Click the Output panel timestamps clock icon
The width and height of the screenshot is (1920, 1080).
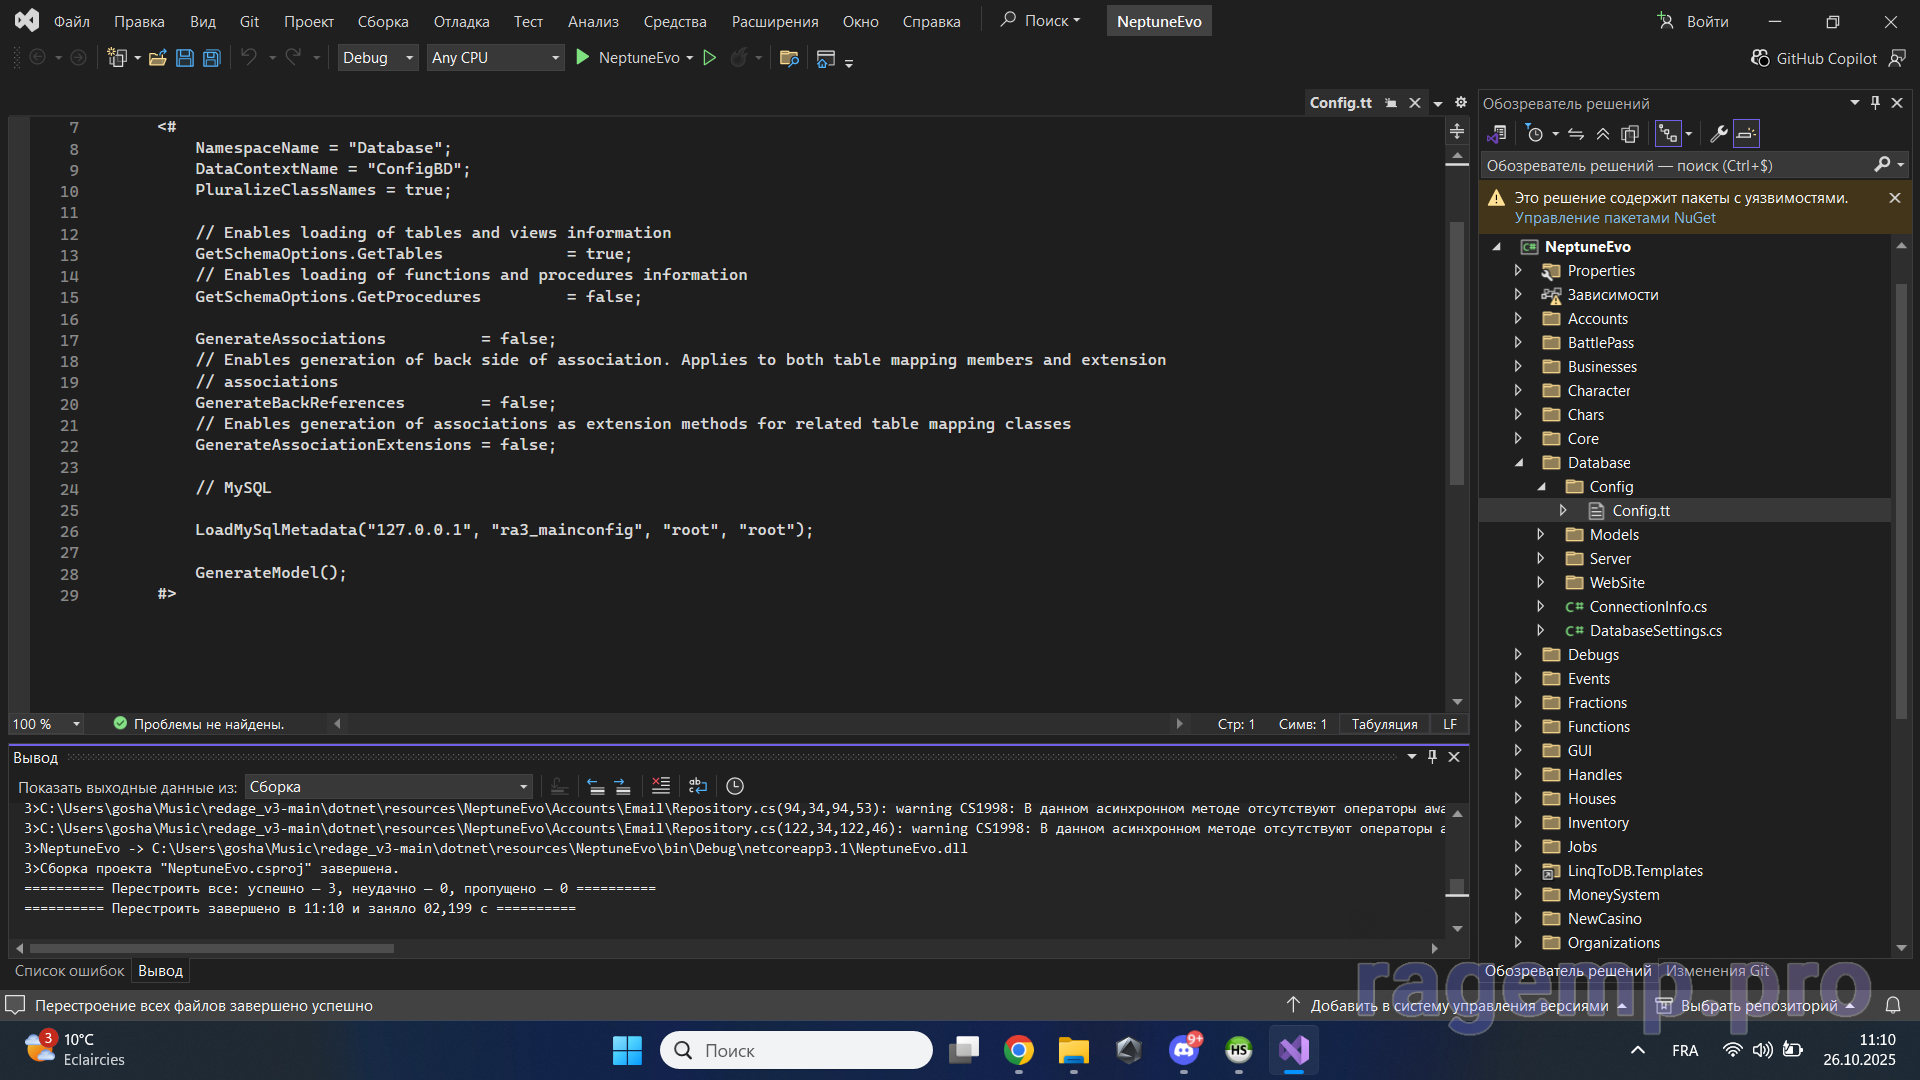(x=735, y=786)
